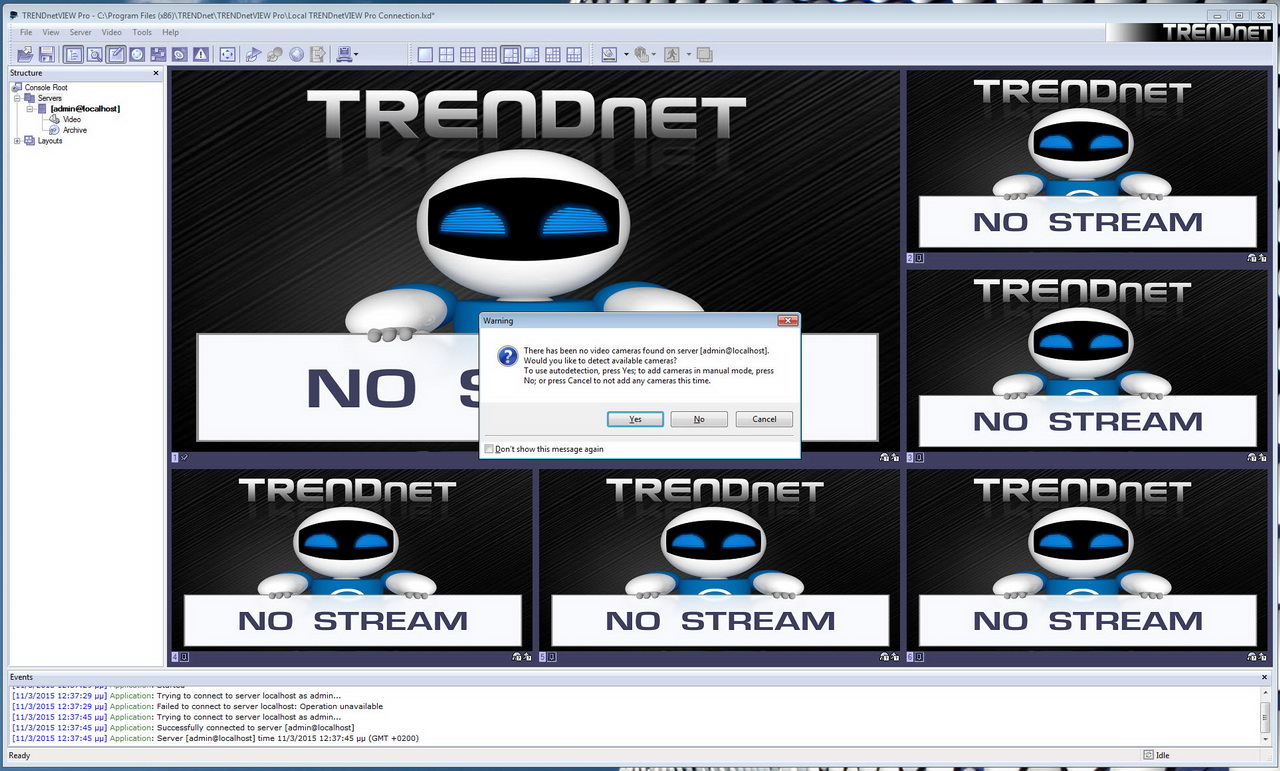The width and height of the screenshot is (1280, 771).
Task: Click the warning triangle events toolbar icon
Action: pyautogui.click(x=200, y=54)
